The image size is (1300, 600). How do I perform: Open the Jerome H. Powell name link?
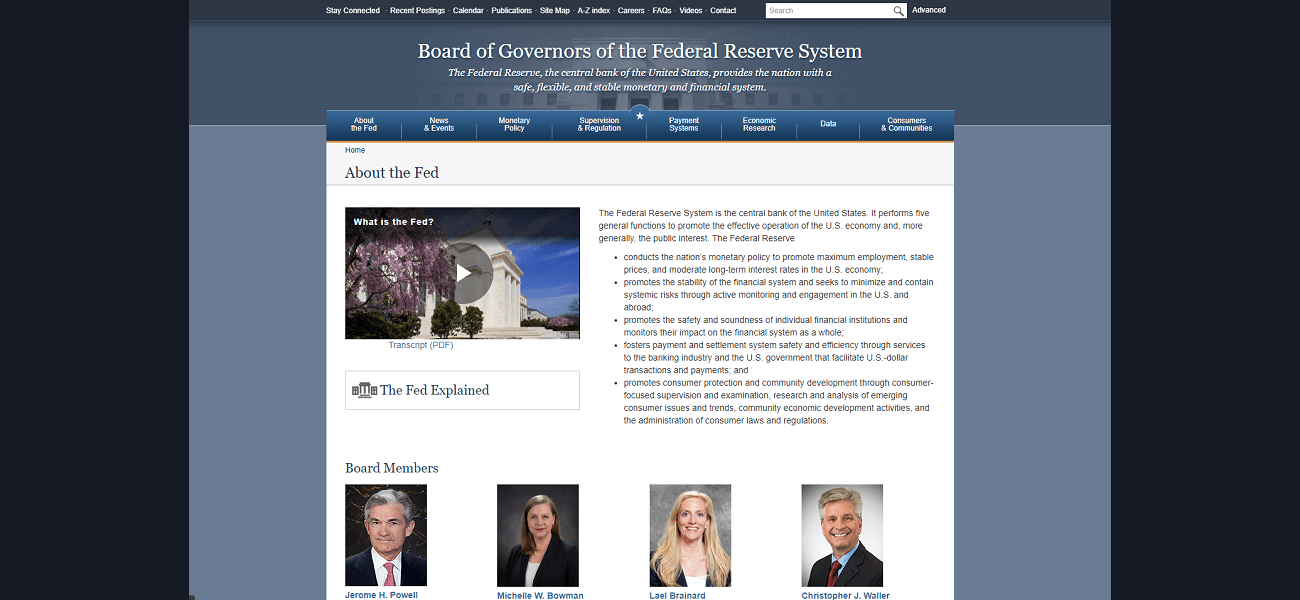click(381, 595)
